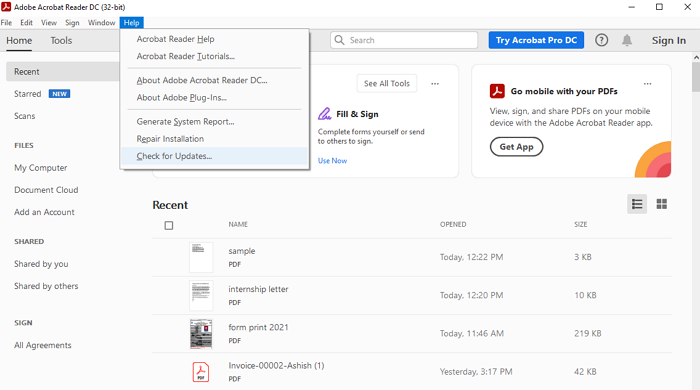Screen dimensions: 700x390
Task: Select Check for Updates
Action: coord(214,156)
